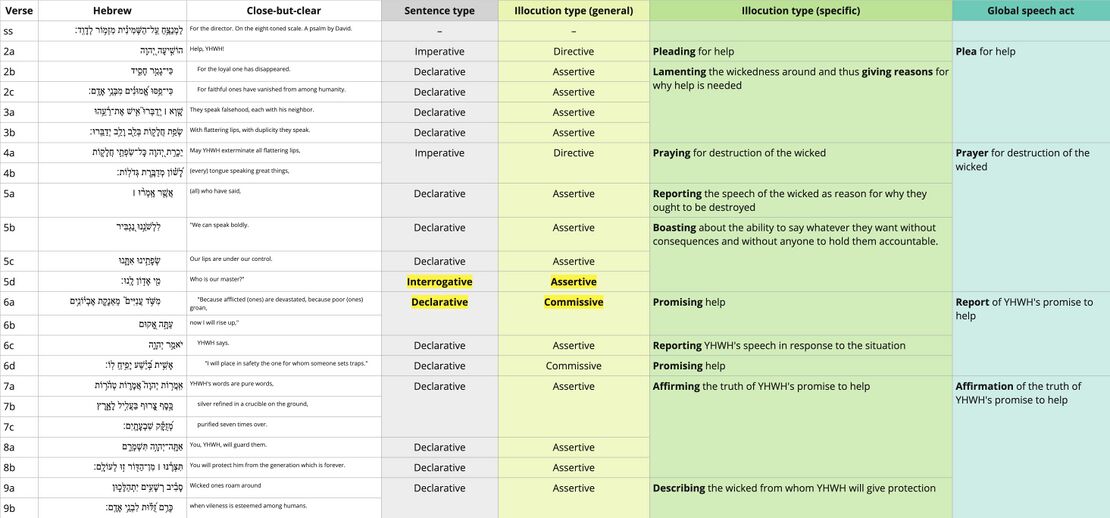The width and height of the screenshot is (1110, 518).
Task: Click the highlighted Commissive cell in row 6a
Action: point(573,302)
